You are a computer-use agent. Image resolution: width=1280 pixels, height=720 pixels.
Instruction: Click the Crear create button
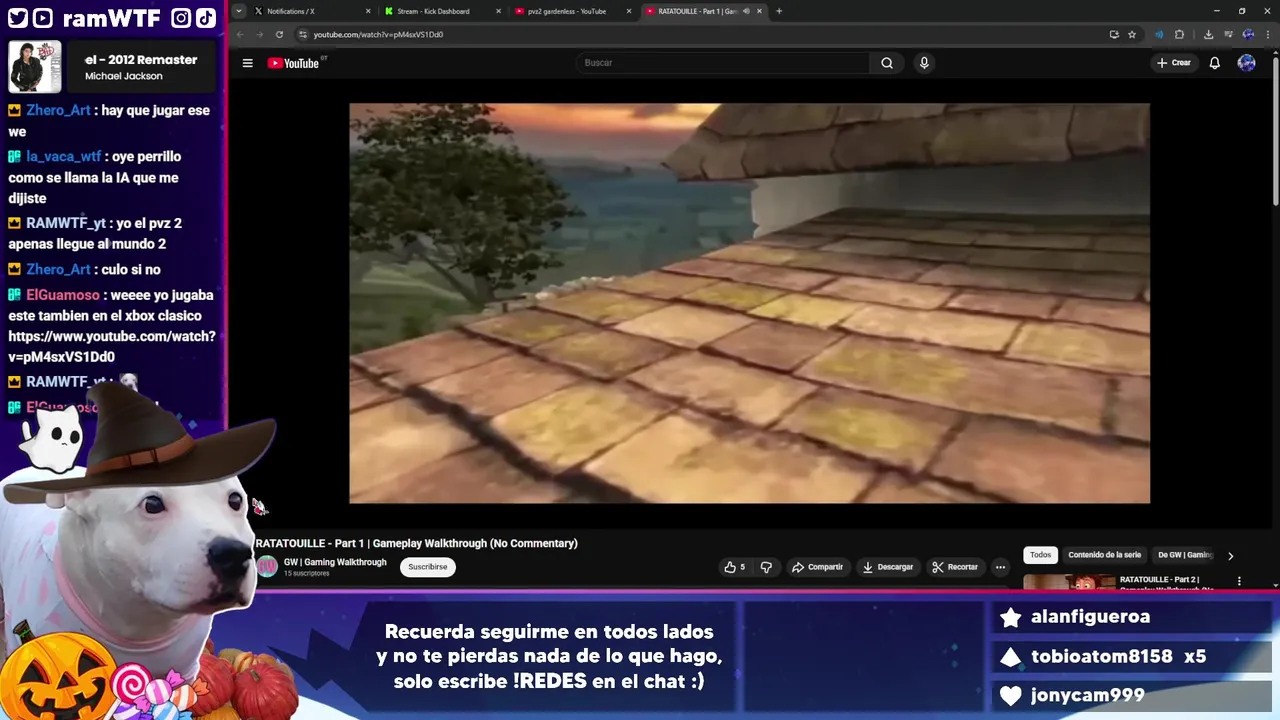pyautogui.click(x=1174, y=63)
